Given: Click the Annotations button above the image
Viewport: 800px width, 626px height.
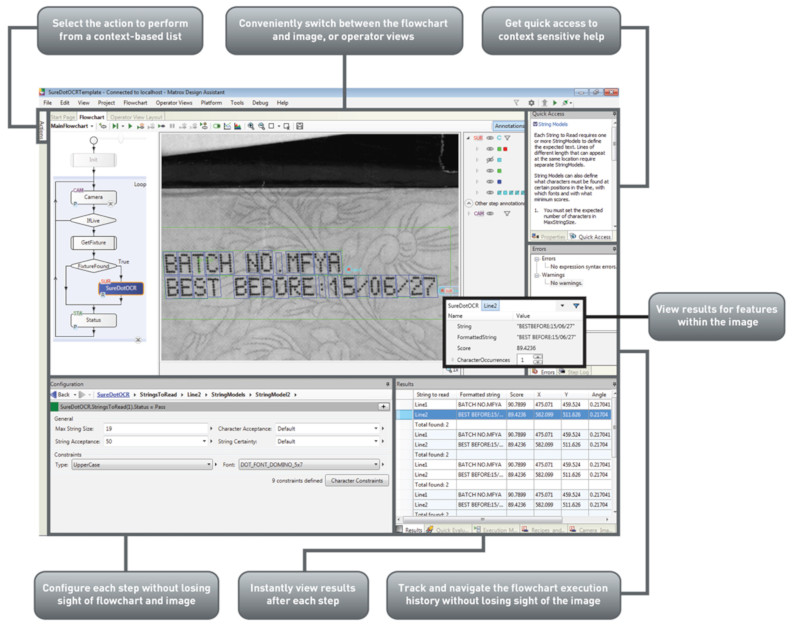Looking at the screenshot, I should 509,126.
